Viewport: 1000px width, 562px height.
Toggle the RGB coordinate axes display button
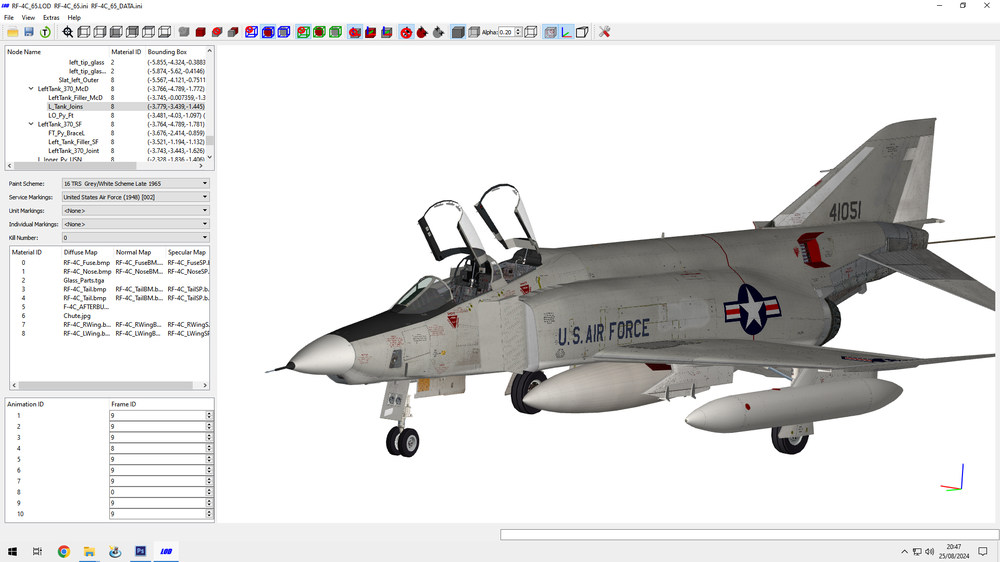(566, 32)
